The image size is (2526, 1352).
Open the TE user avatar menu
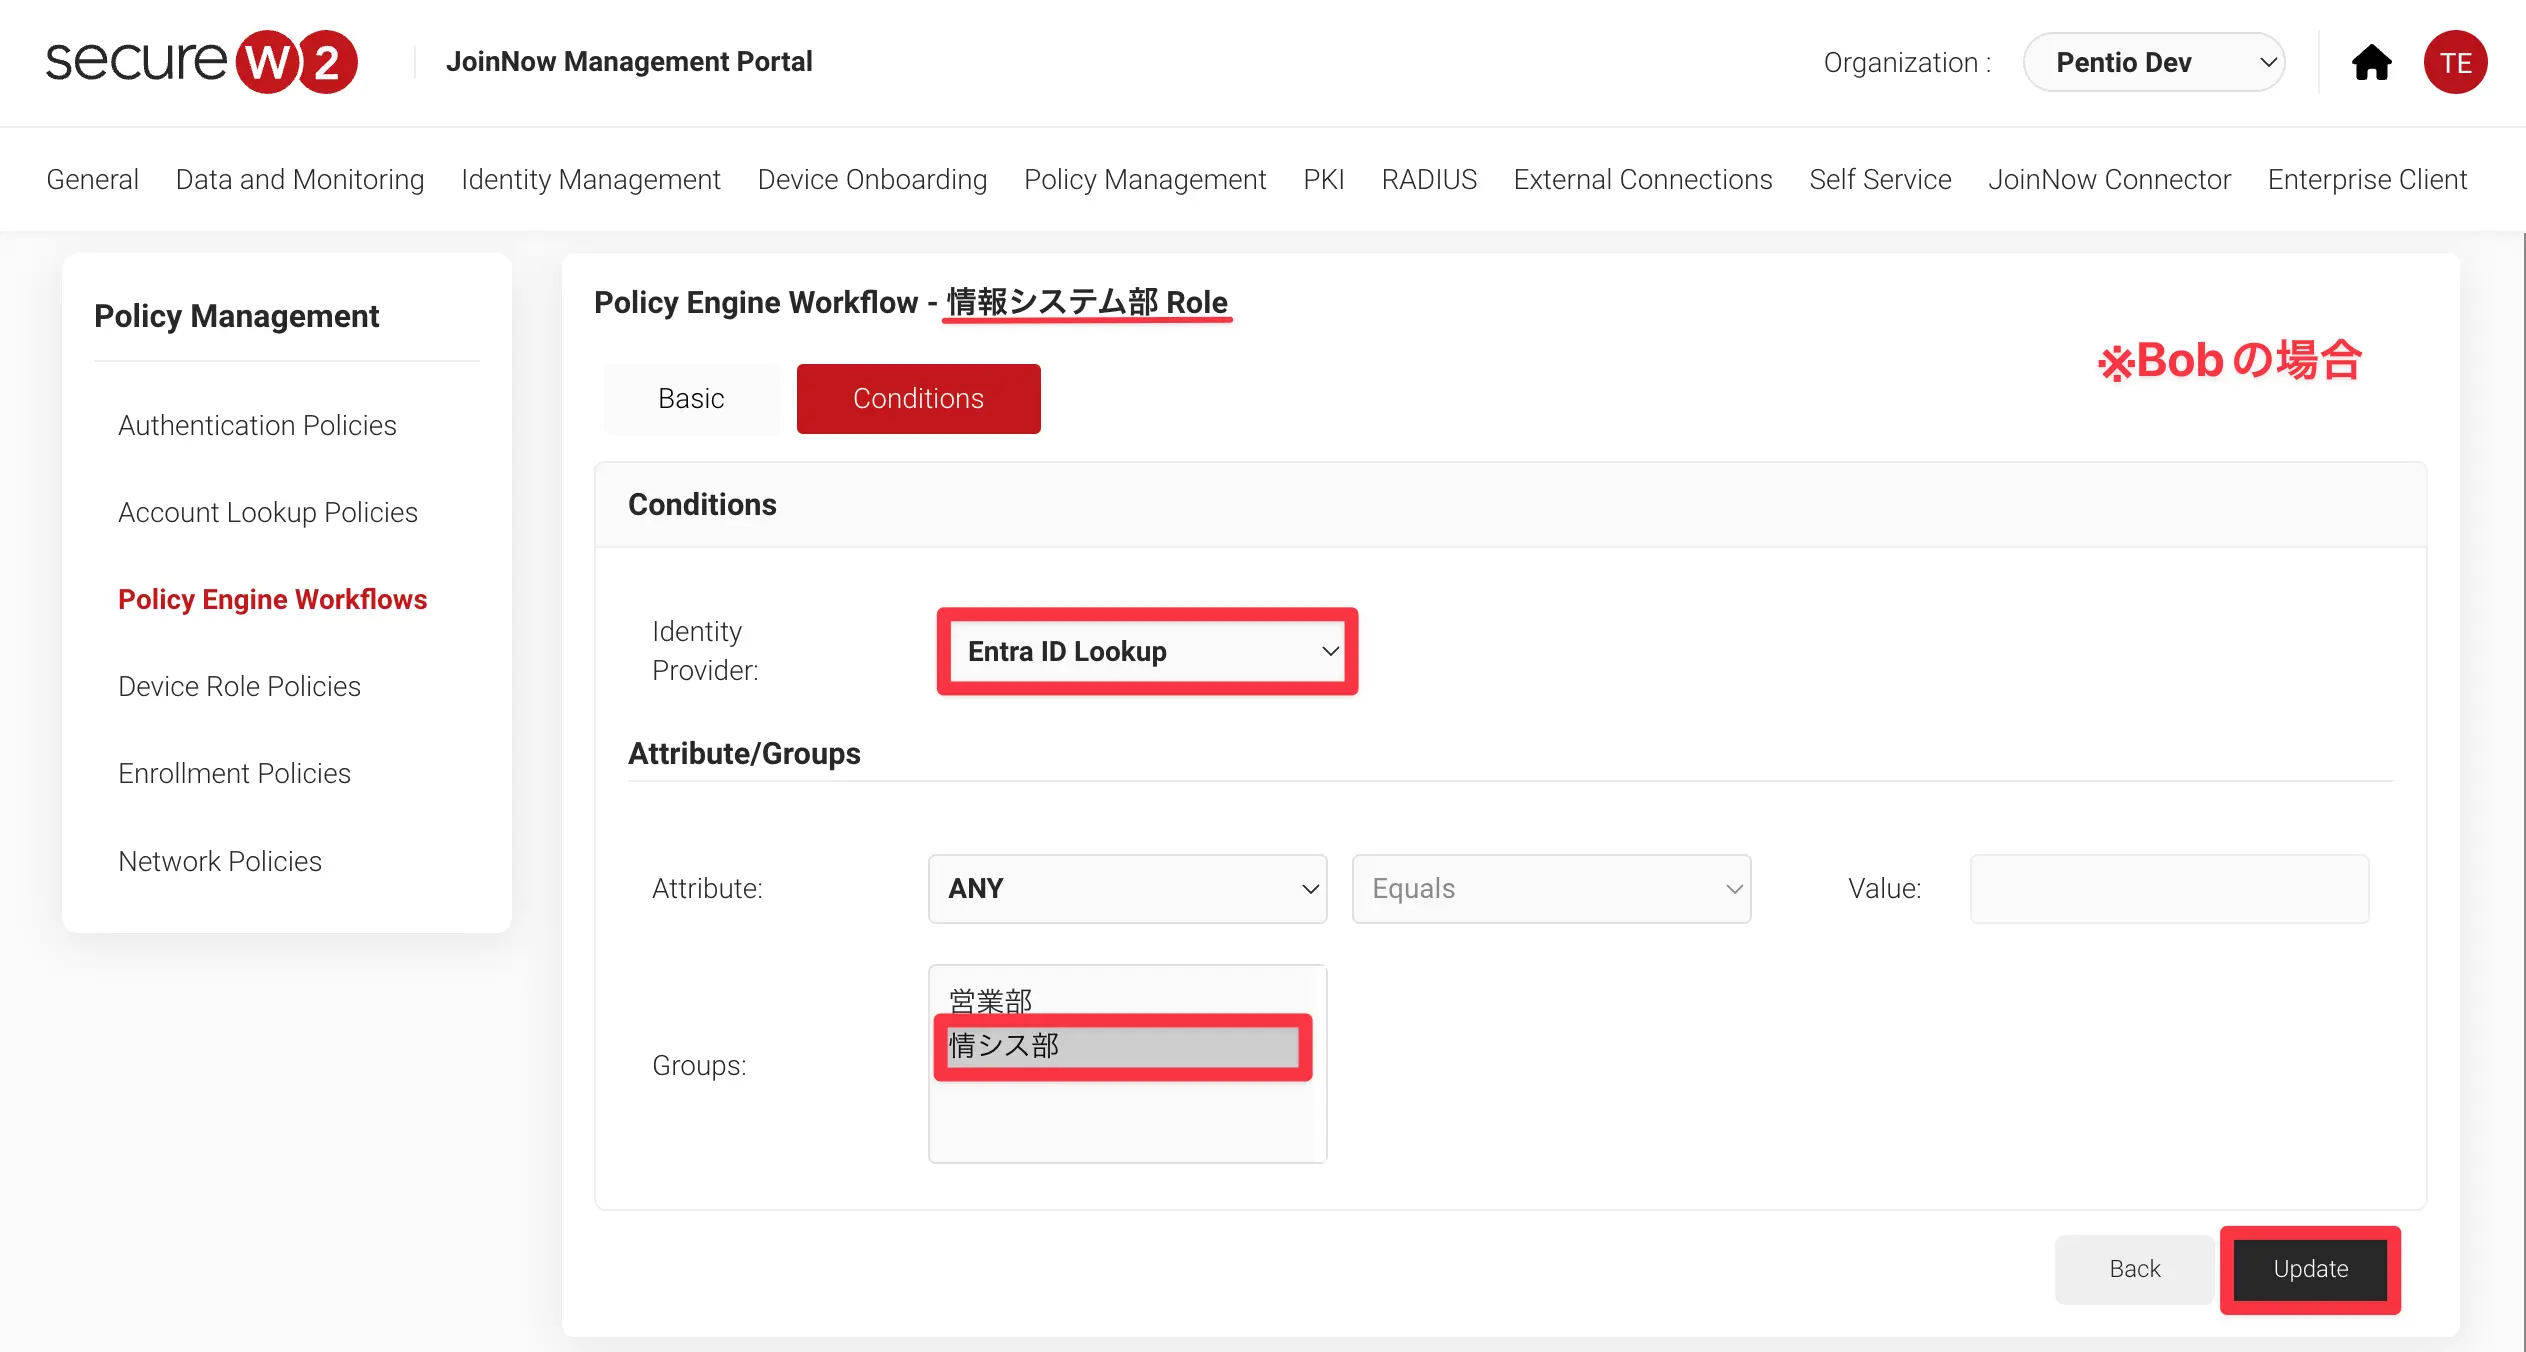(x=2454, y=63)
